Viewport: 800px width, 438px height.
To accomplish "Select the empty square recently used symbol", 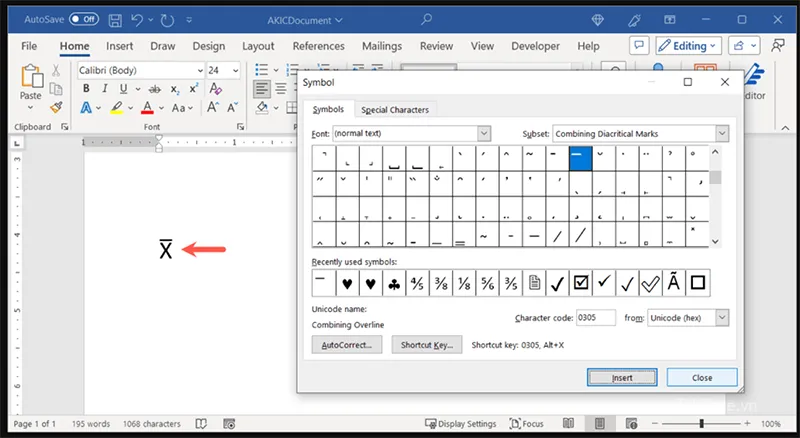I will (697, 283).
